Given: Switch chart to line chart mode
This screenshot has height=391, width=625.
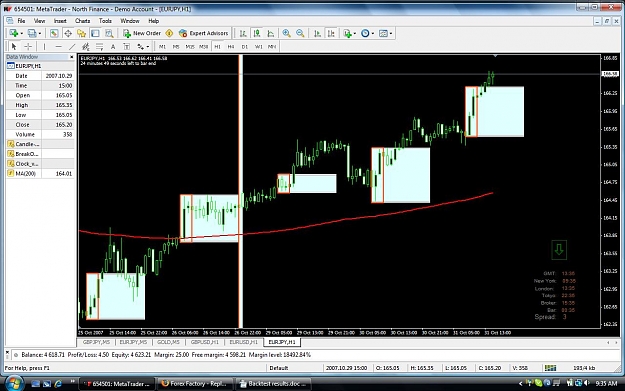Looking at the screenshot, I should coord(271,33).
